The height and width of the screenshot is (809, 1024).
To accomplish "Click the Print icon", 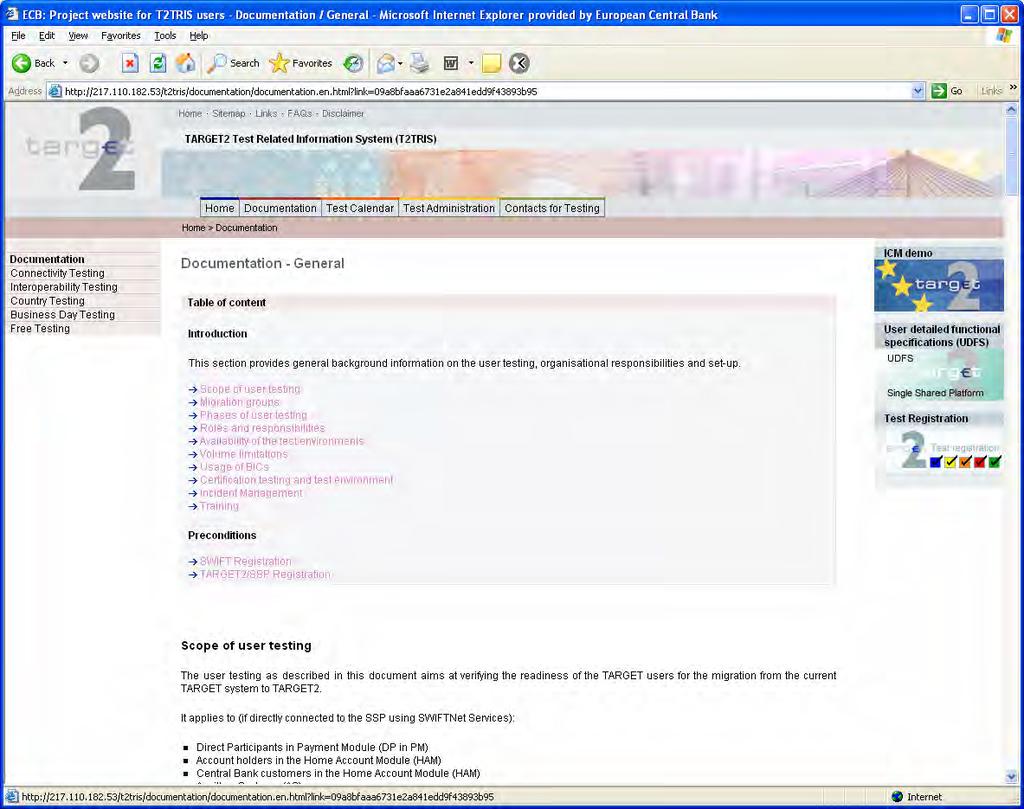I will (421, 63).
